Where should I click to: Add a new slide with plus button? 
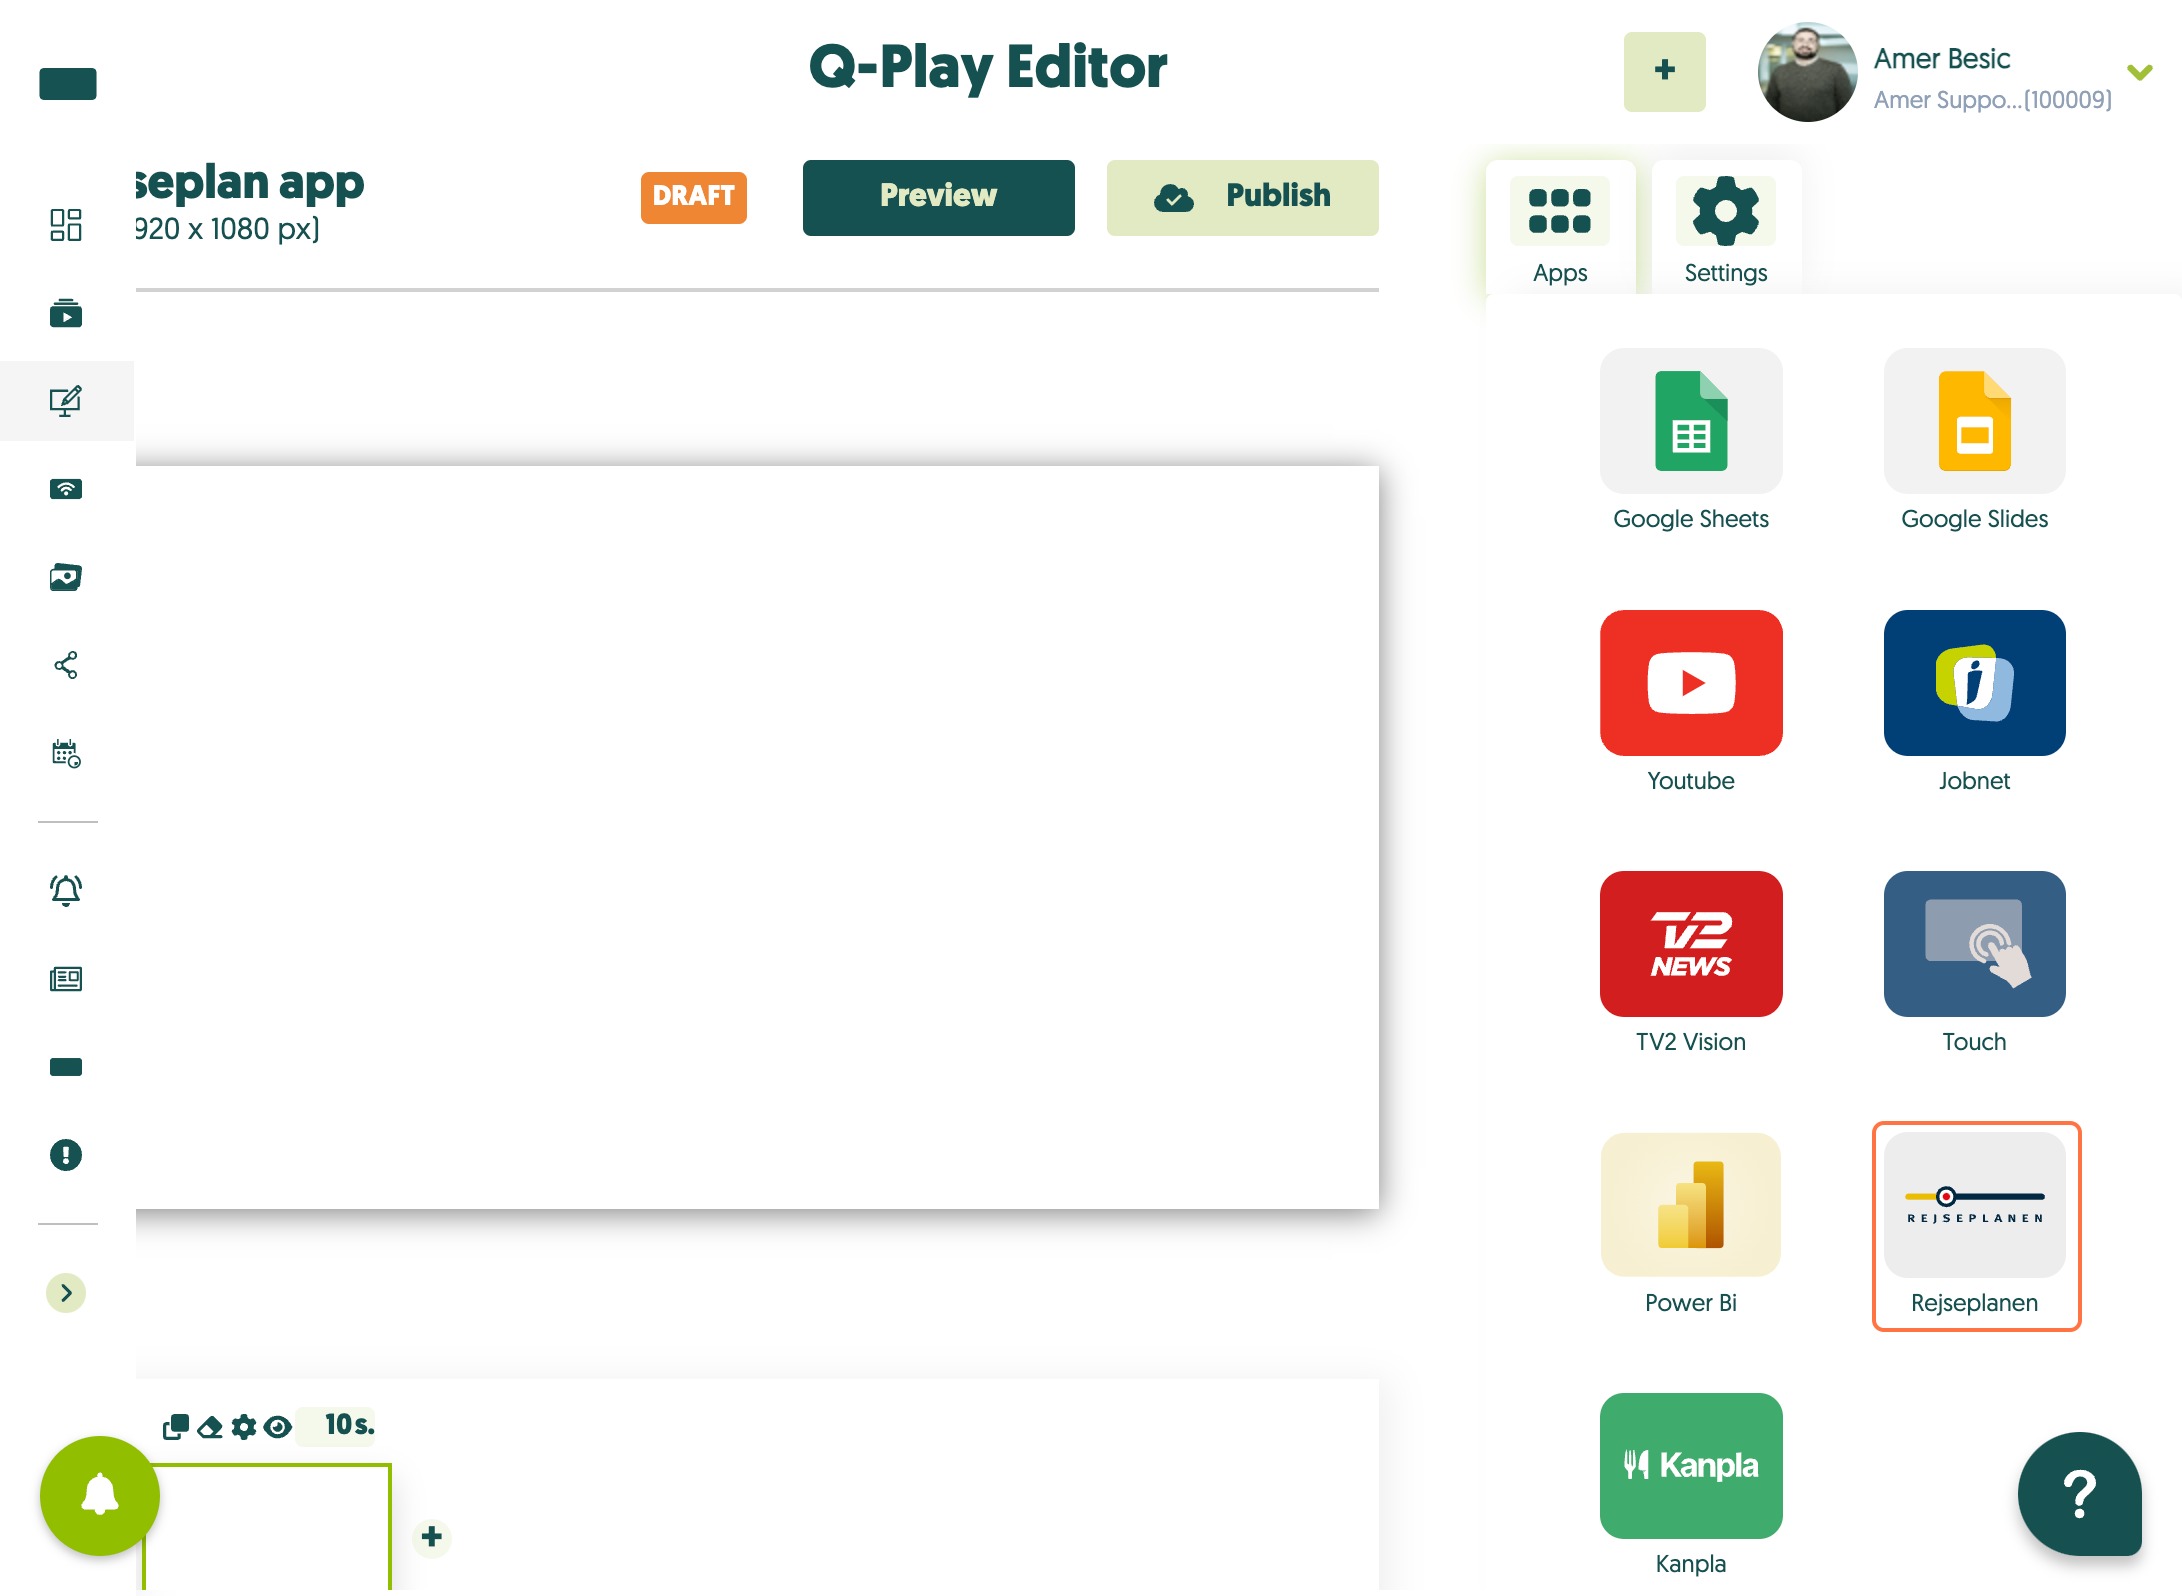coord(432,1537)
